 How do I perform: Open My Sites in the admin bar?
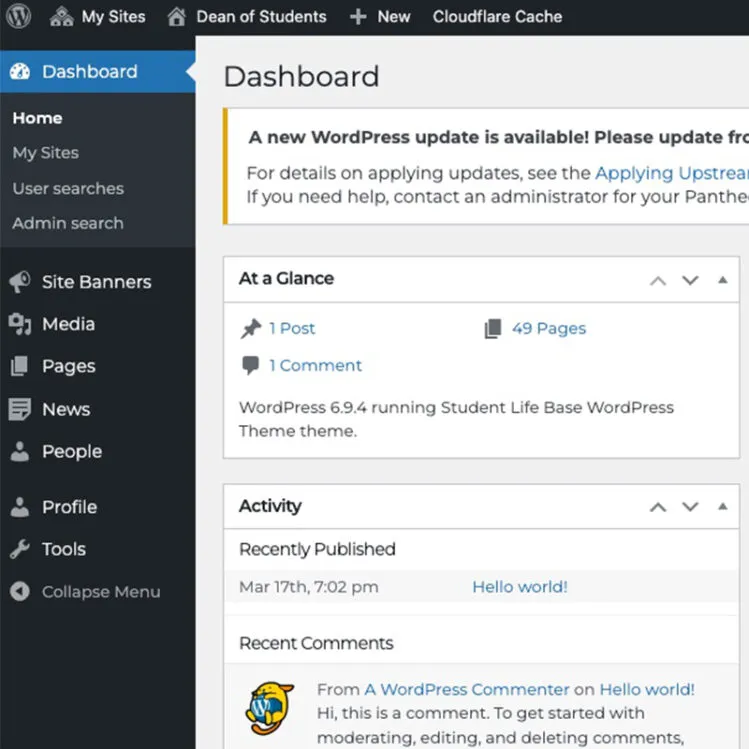click(x=113, y=17)
